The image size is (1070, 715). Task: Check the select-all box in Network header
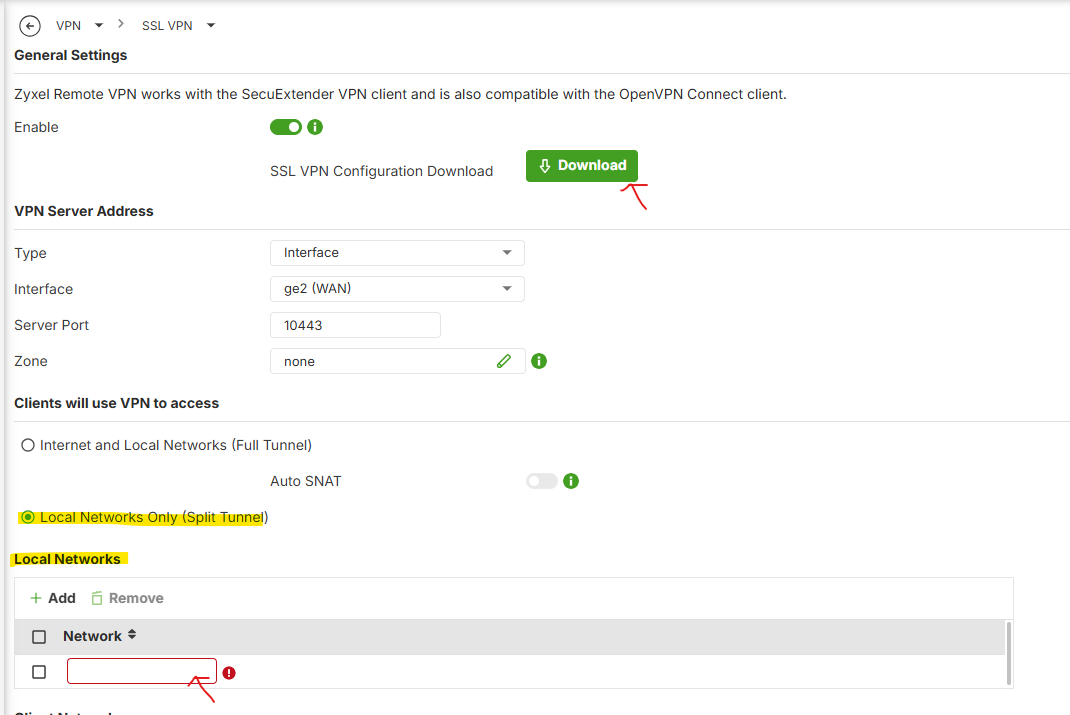(39, 637)
